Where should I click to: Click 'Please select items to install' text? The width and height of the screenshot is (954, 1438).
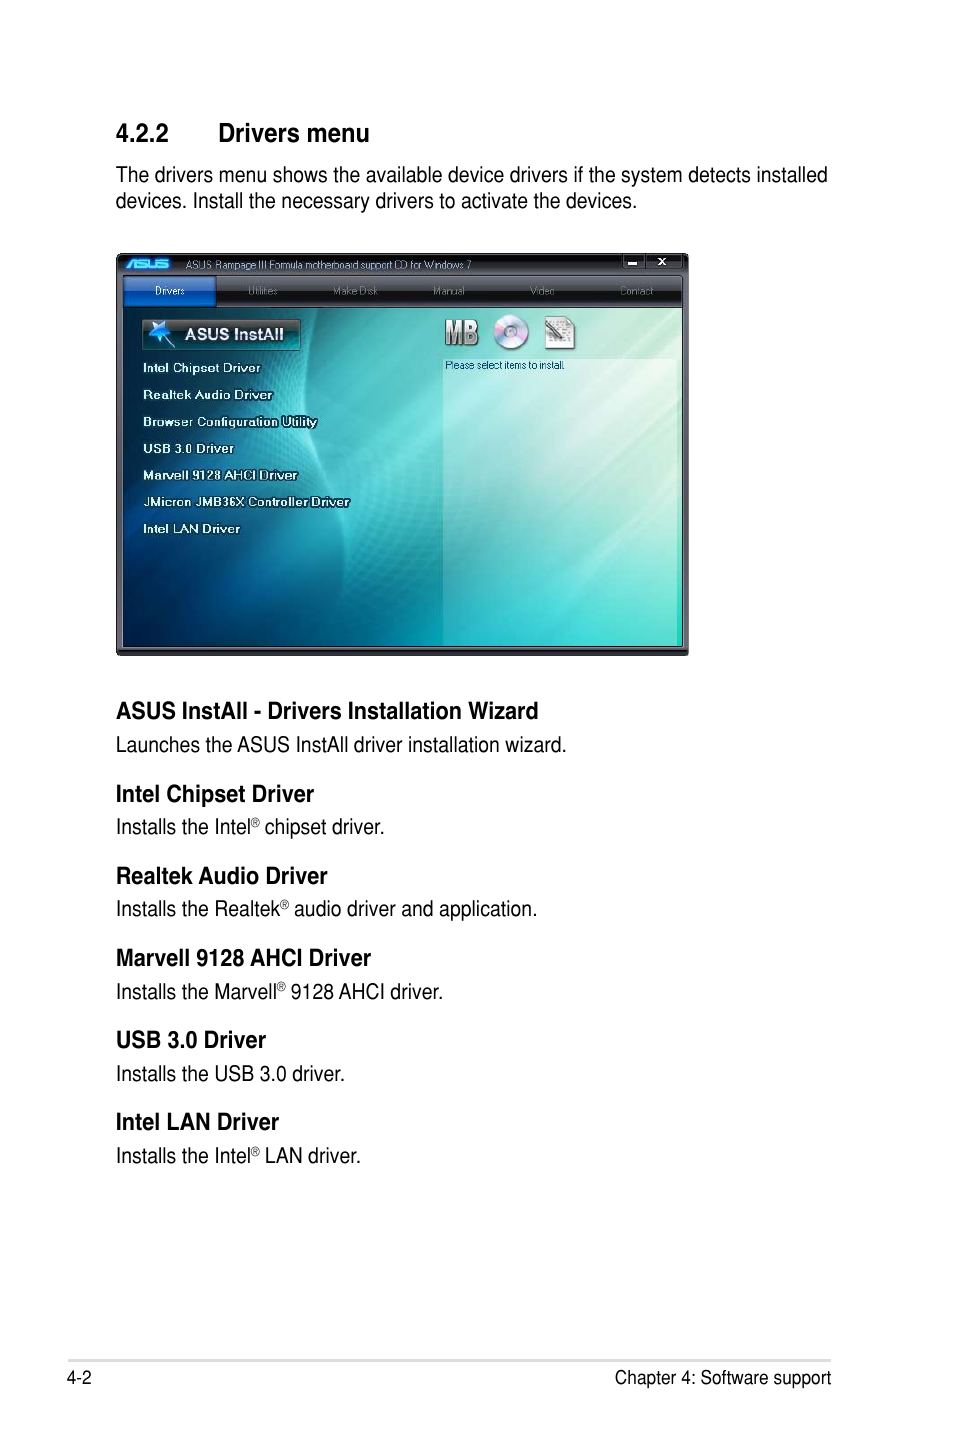(505, 366)
